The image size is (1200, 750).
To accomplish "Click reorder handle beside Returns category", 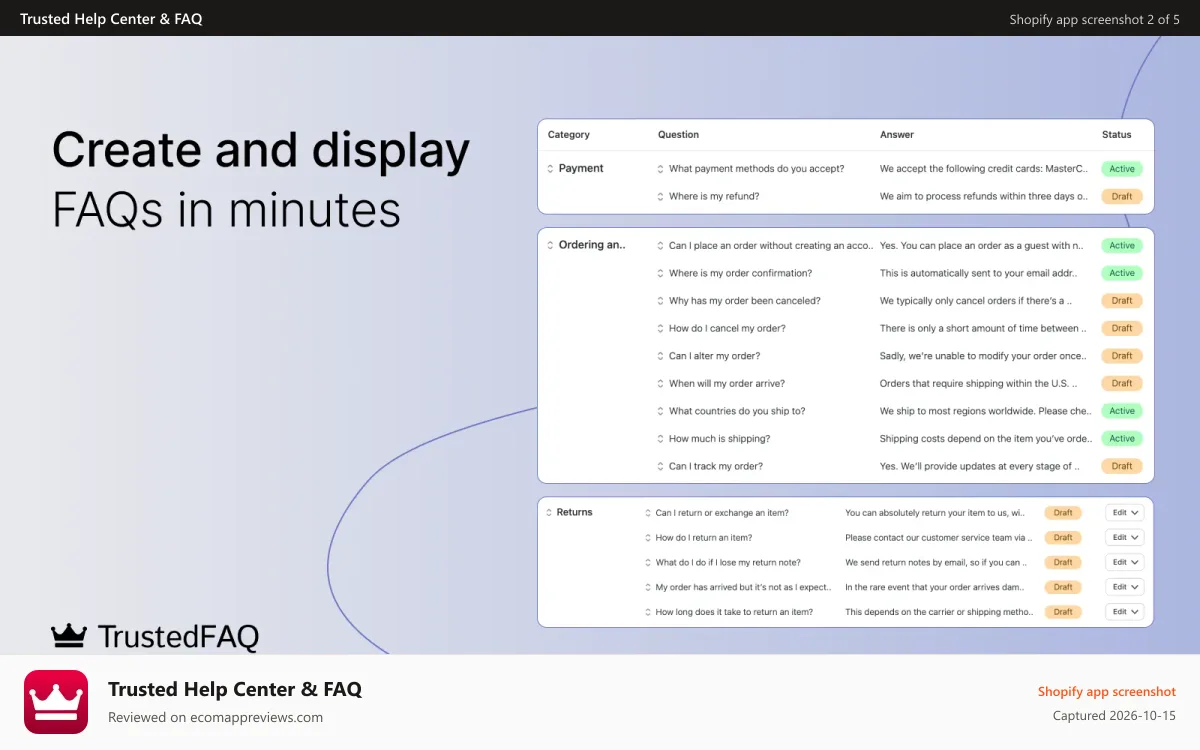I will point(548,512).
